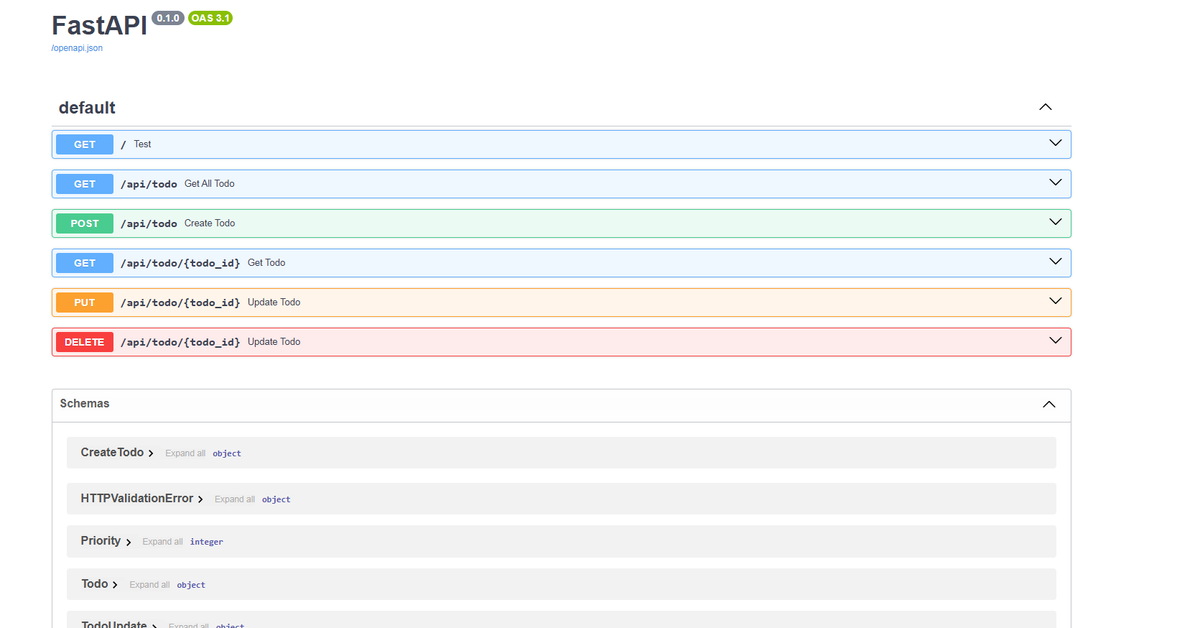Click the integer type label of Priority
The height and width of the screenshot is (628, 1200).
(207, 542)
